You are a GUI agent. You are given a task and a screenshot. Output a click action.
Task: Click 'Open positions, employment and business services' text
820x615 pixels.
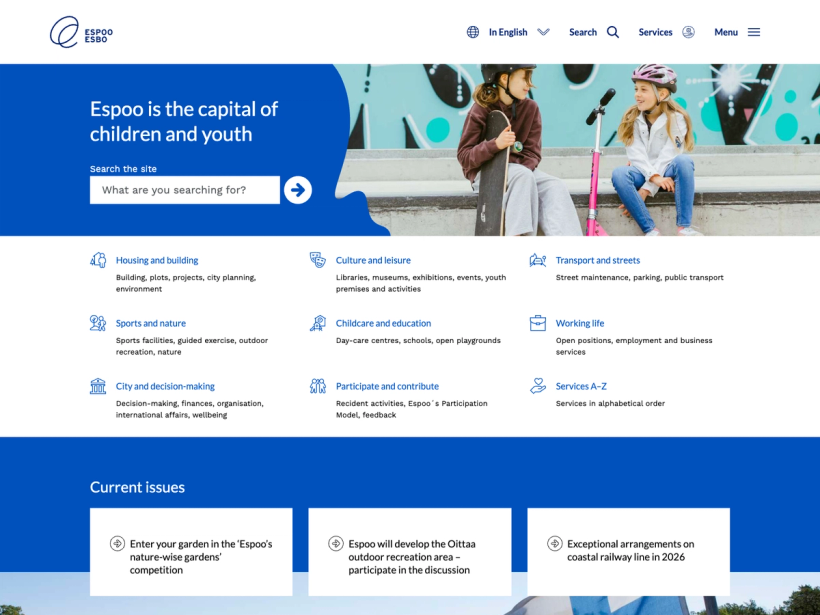[x=634, y=346]
